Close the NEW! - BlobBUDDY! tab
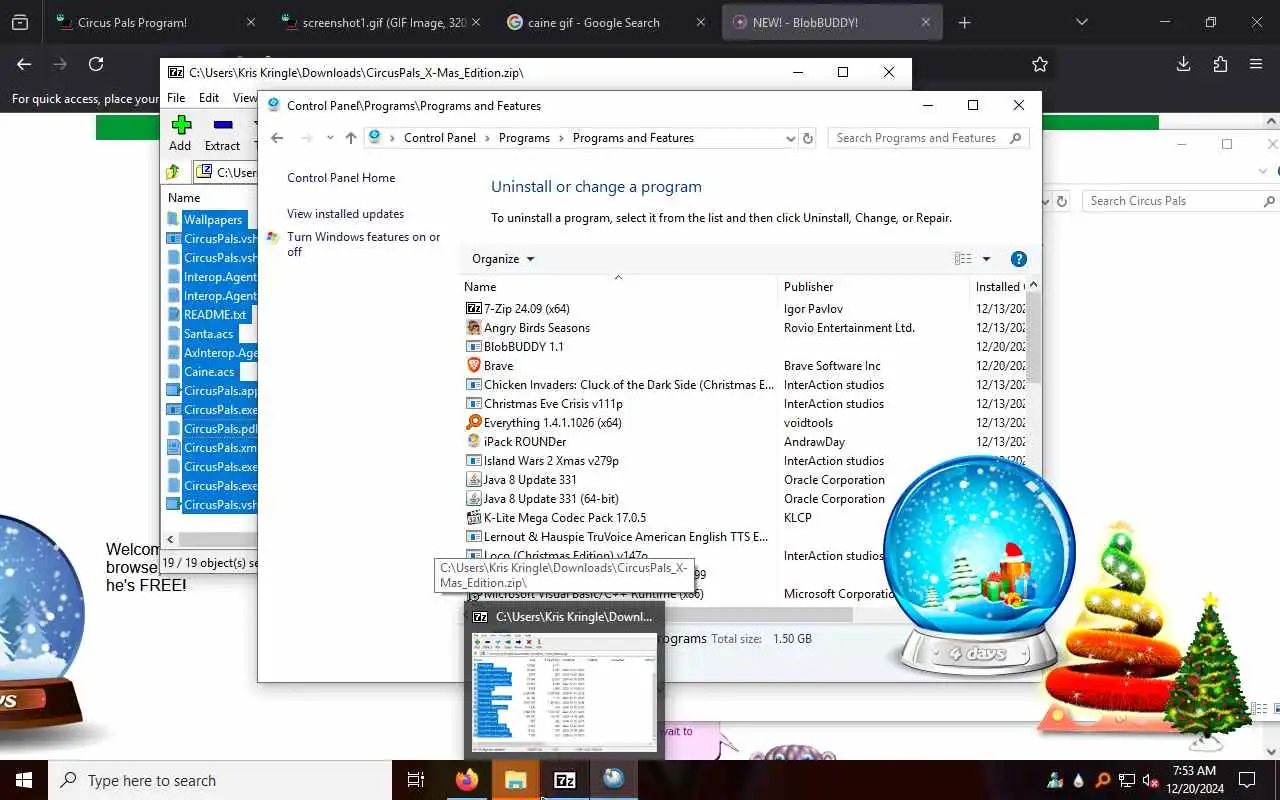Screen dimensions: 1280x800 pyautogui.click(x=926, y=22)
